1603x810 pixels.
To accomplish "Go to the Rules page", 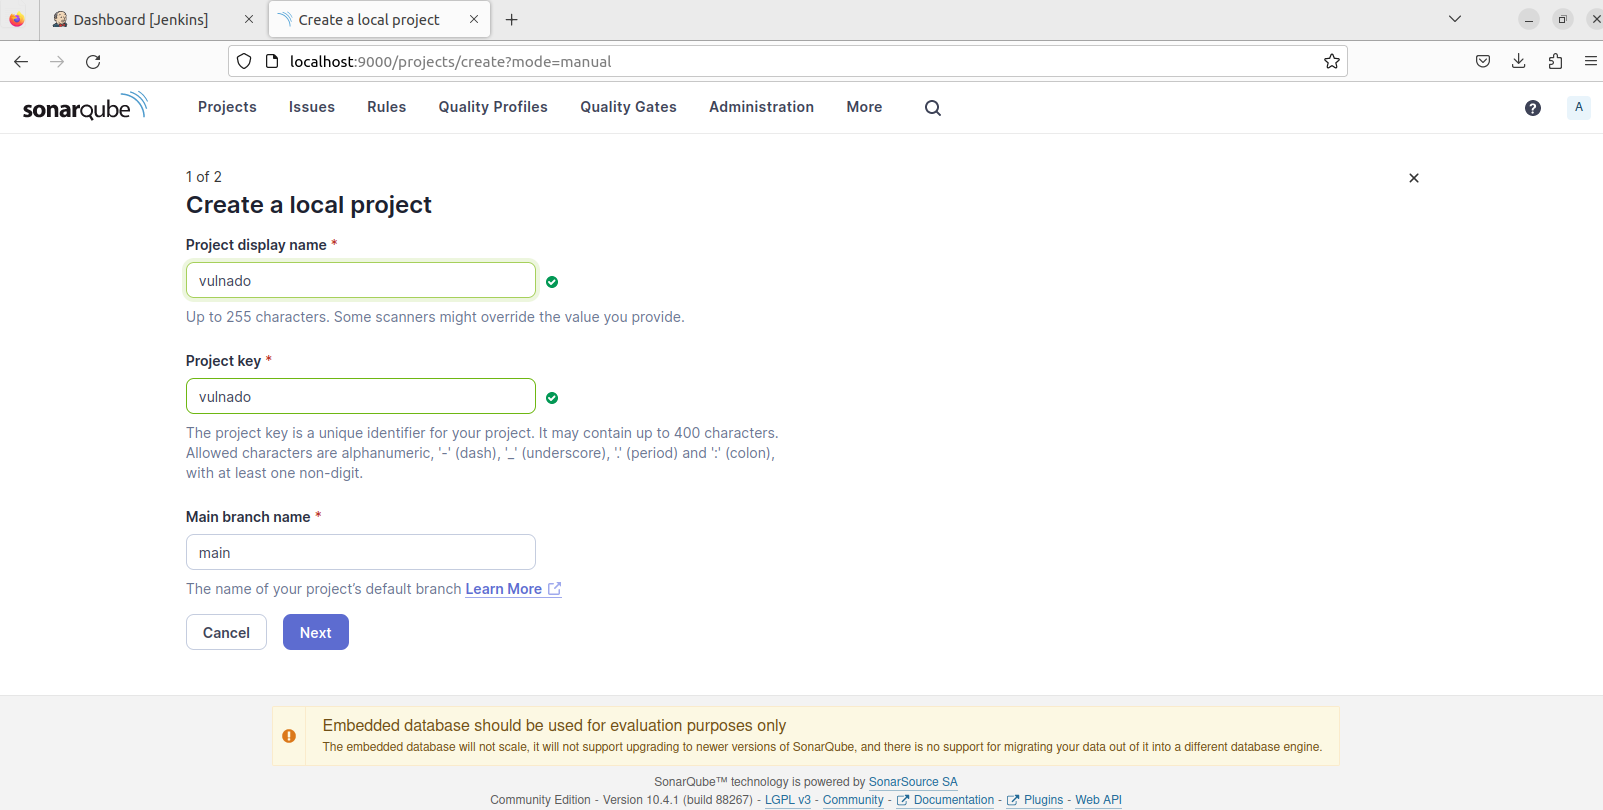I will pyautogui.click(x=386, y=107).
